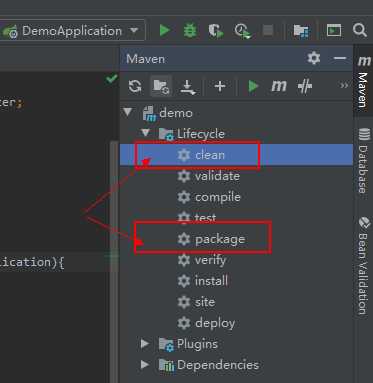The image size is (373, 383).
Task: Click the gear icon beside clean
Action: [x=184, y=155]
